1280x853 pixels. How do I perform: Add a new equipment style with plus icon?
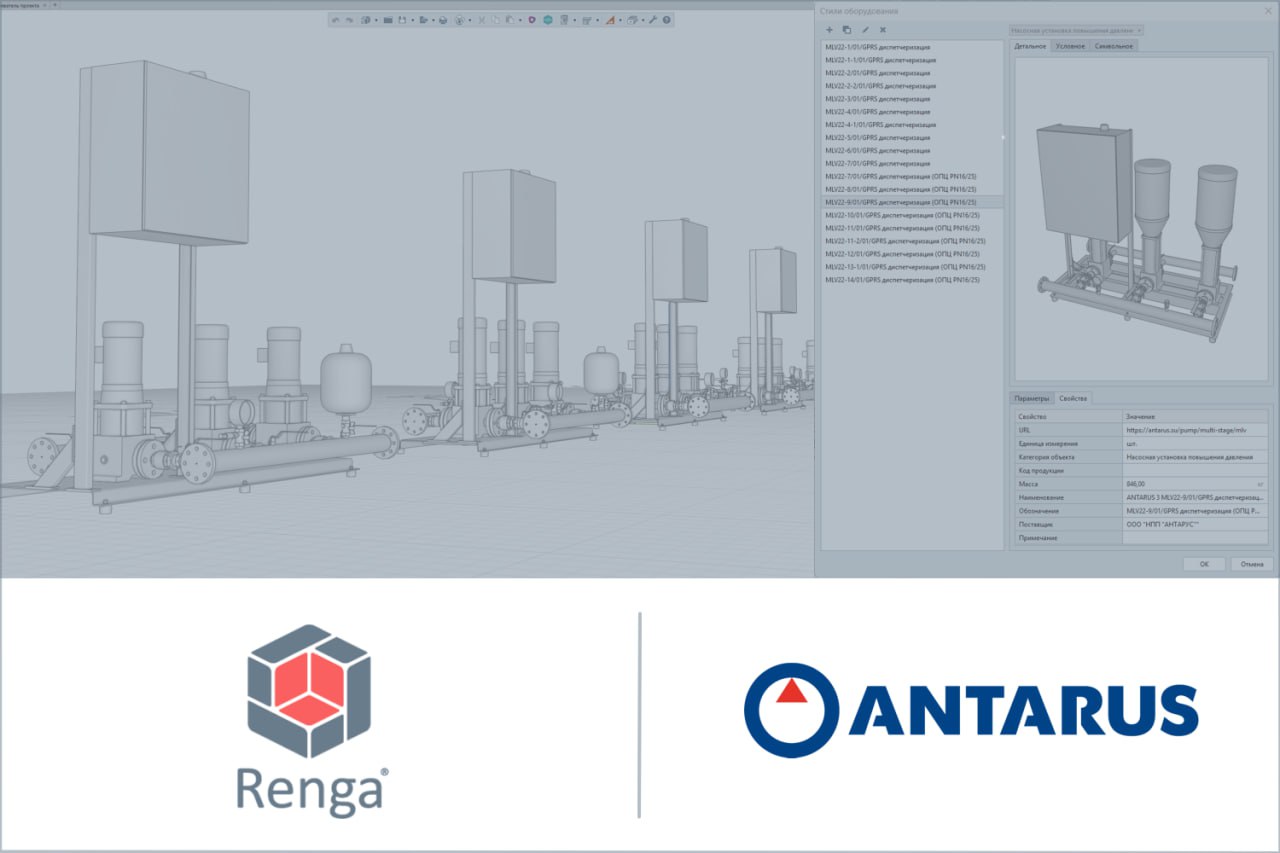[x=829, y=30]
